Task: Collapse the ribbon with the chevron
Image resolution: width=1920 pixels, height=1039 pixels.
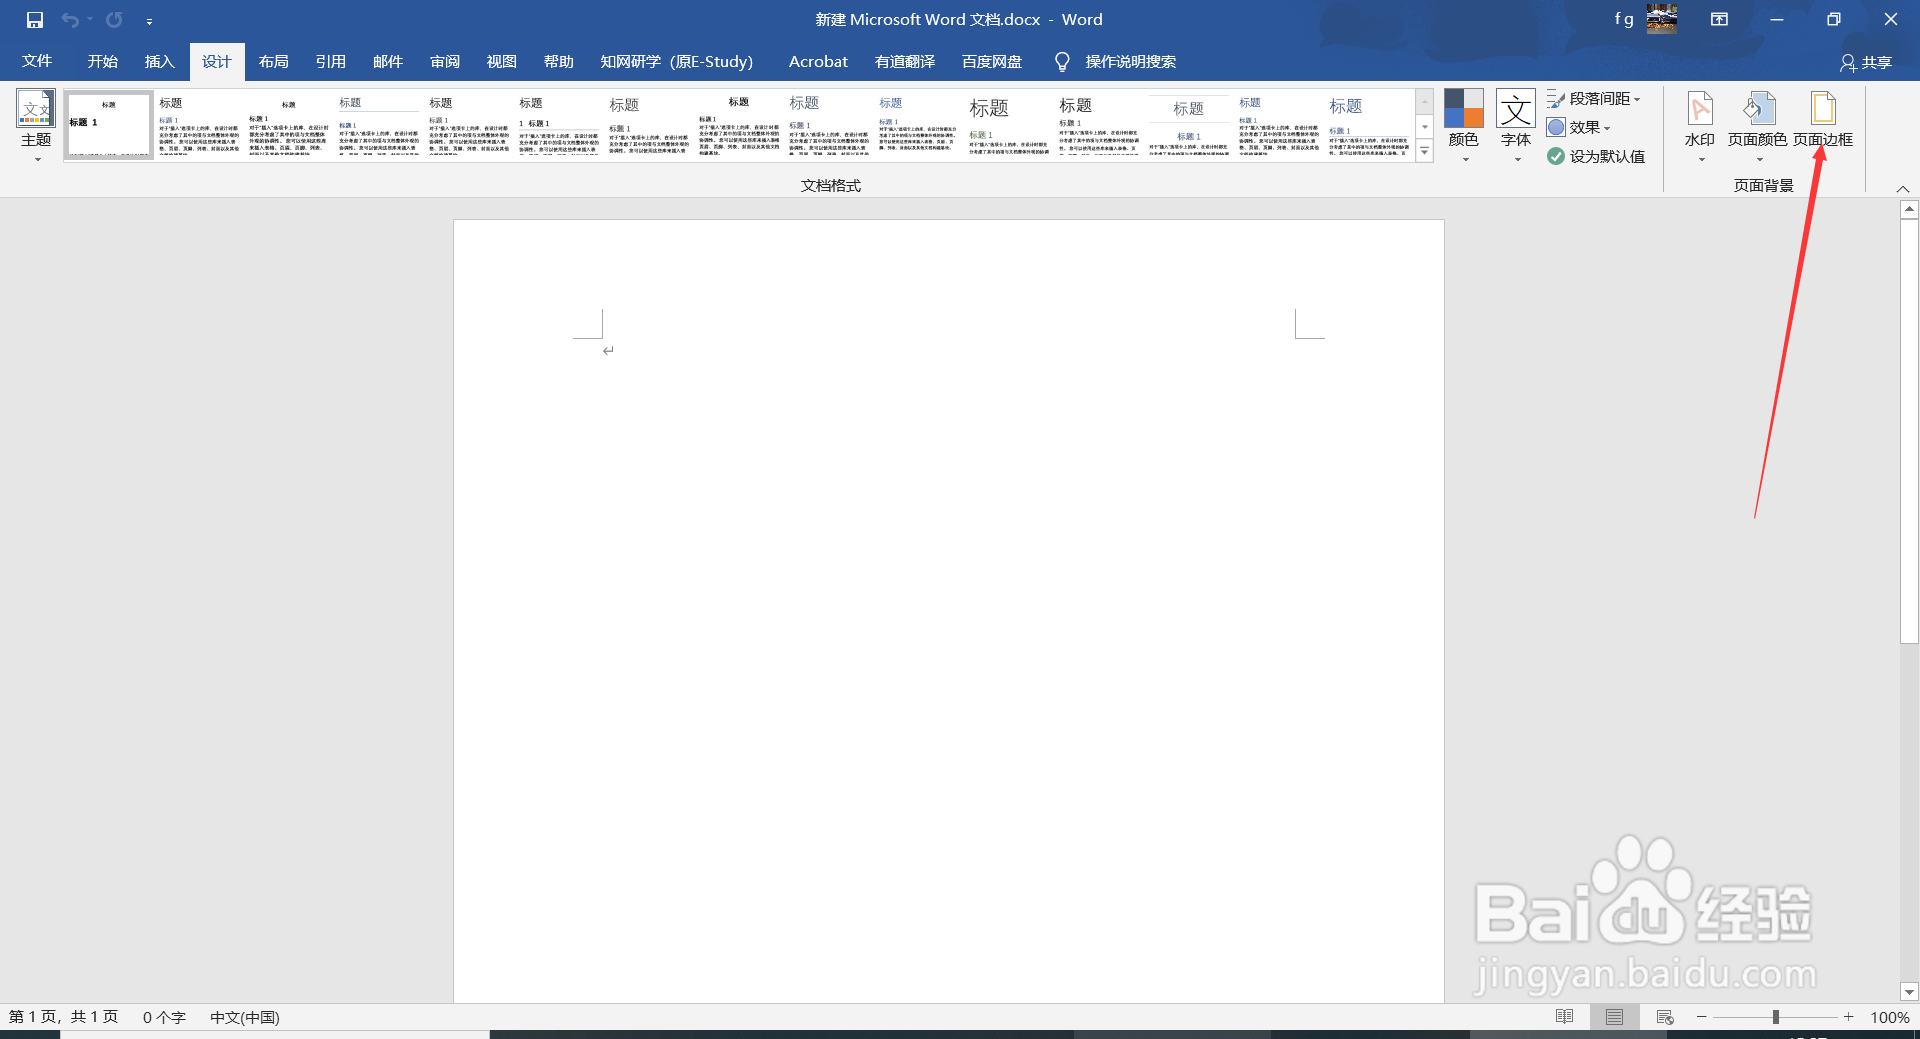Action: [x=1903, y=189]
